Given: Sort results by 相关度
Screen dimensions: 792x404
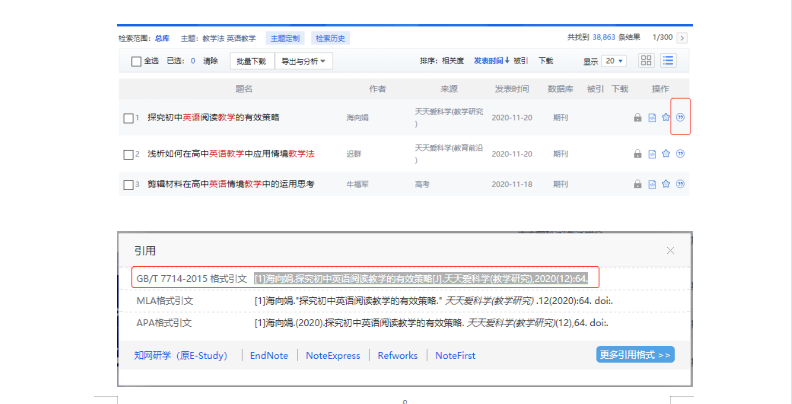Looking at the screenshot, I should coord(453,61).
